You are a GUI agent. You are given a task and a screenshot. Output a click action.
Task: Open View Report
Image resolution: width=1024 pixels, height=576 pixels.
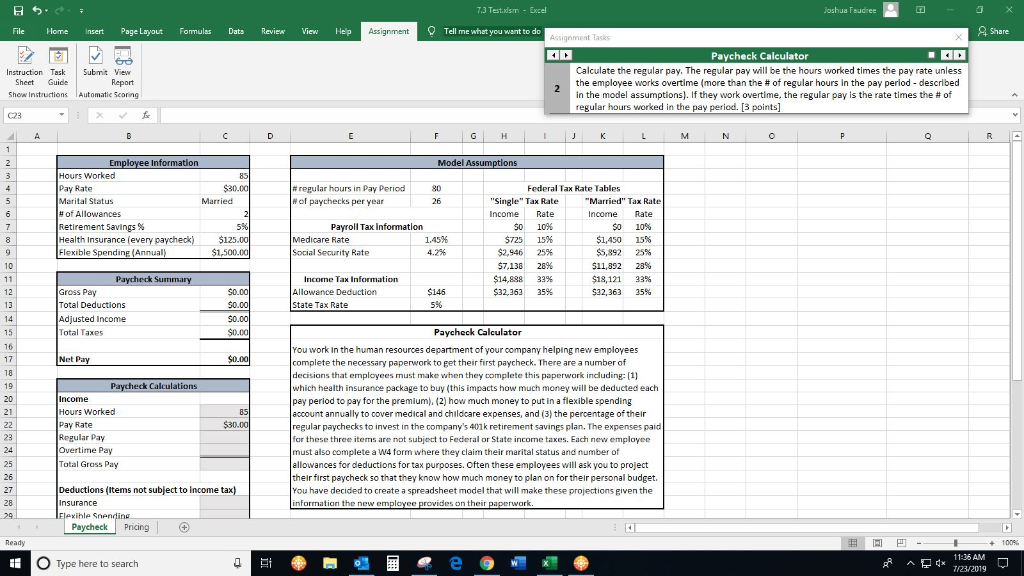pyautogui.click(x=123, y=67)
